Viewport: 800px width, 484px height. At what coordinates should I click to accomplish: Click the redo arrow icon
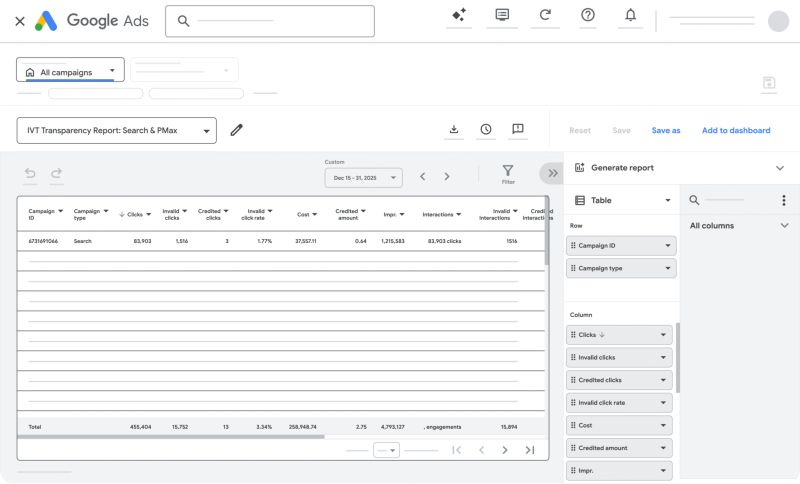[56, 173]
